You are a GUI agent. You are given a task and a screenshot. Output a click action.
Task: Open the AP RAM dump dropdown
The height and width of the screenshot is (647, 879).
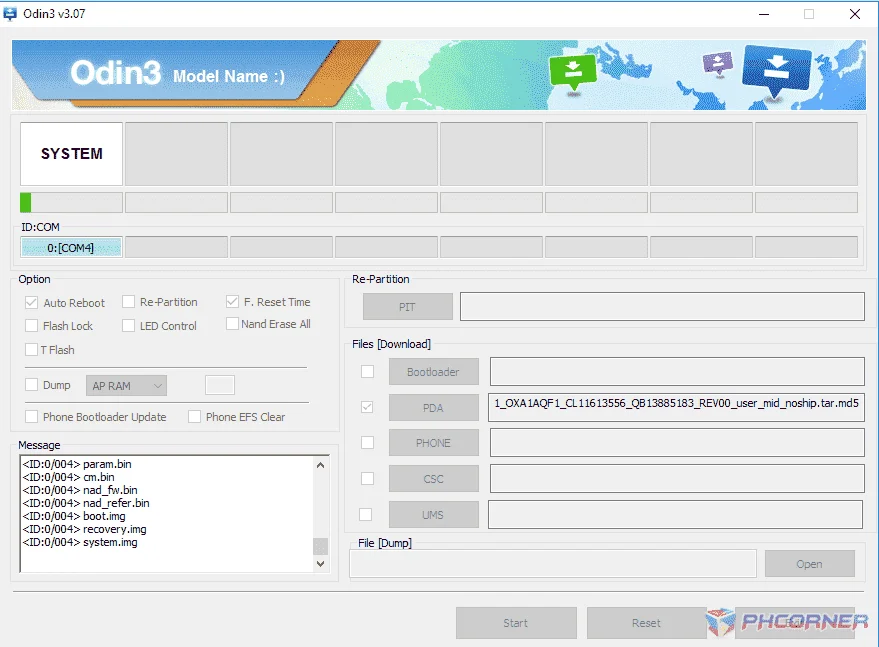pyautogui.click(x=126, y=386)
